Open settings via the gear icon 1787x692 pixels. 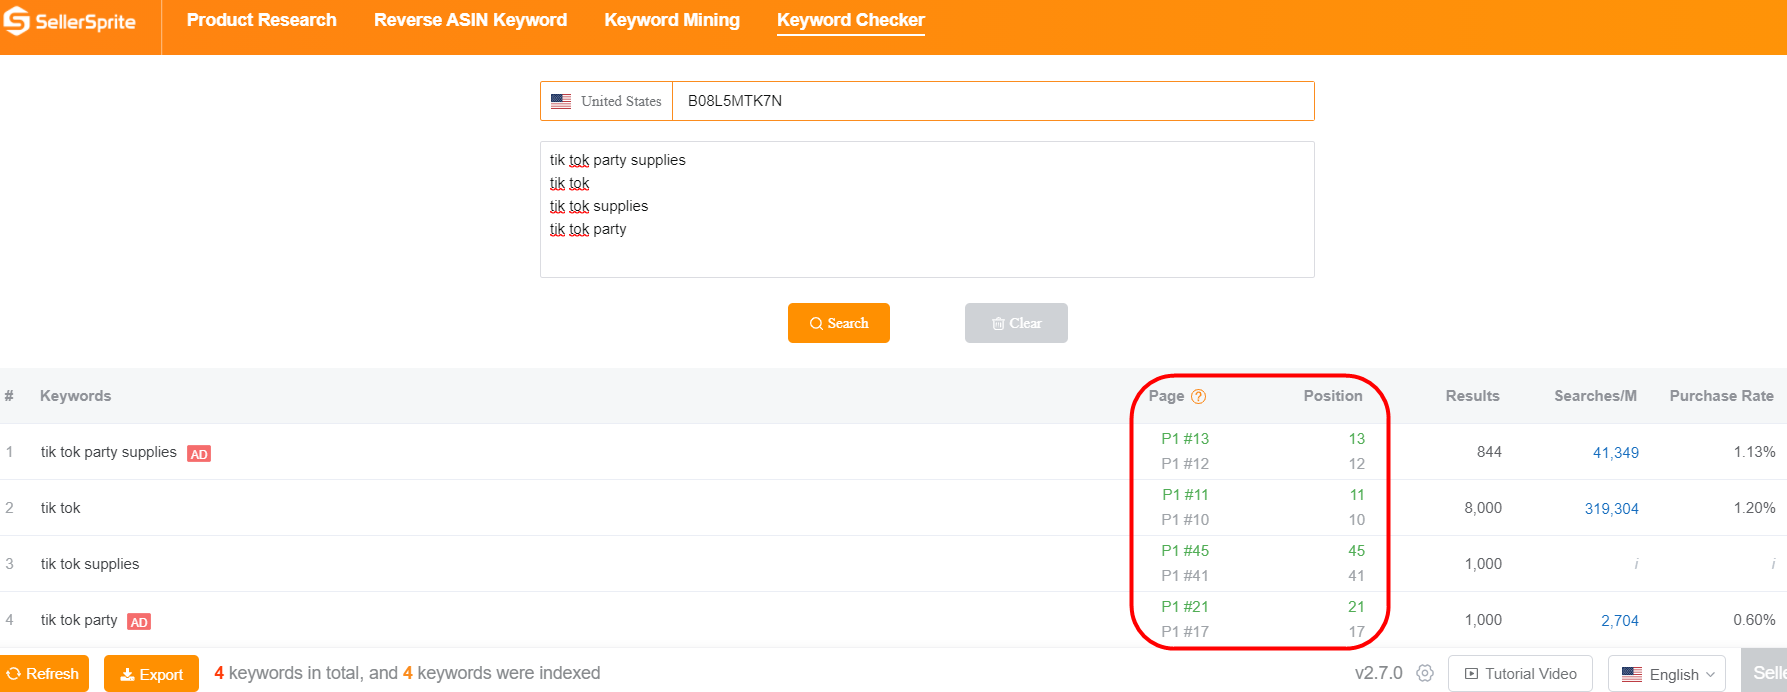click(x=1425, y=673)
